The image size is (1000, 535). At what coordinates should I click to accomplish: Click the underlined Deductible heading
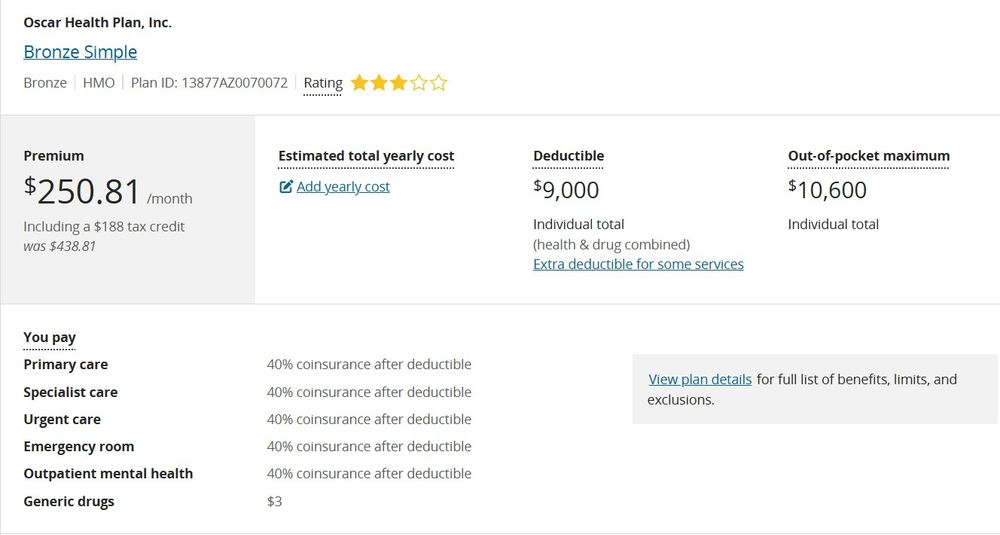point(568,156)
